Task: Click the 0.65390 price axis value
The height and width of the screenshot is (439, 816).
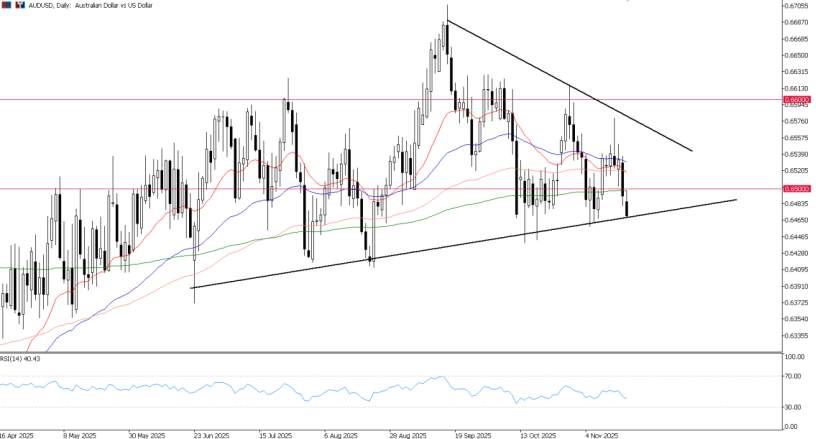Action: (797, 154)
